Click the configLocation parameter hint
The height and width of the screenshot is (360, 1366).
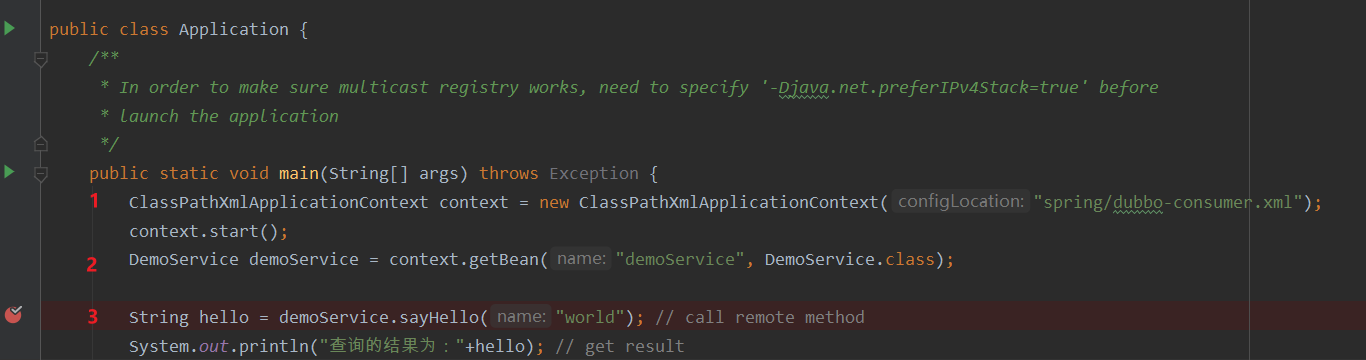[960, 202]
